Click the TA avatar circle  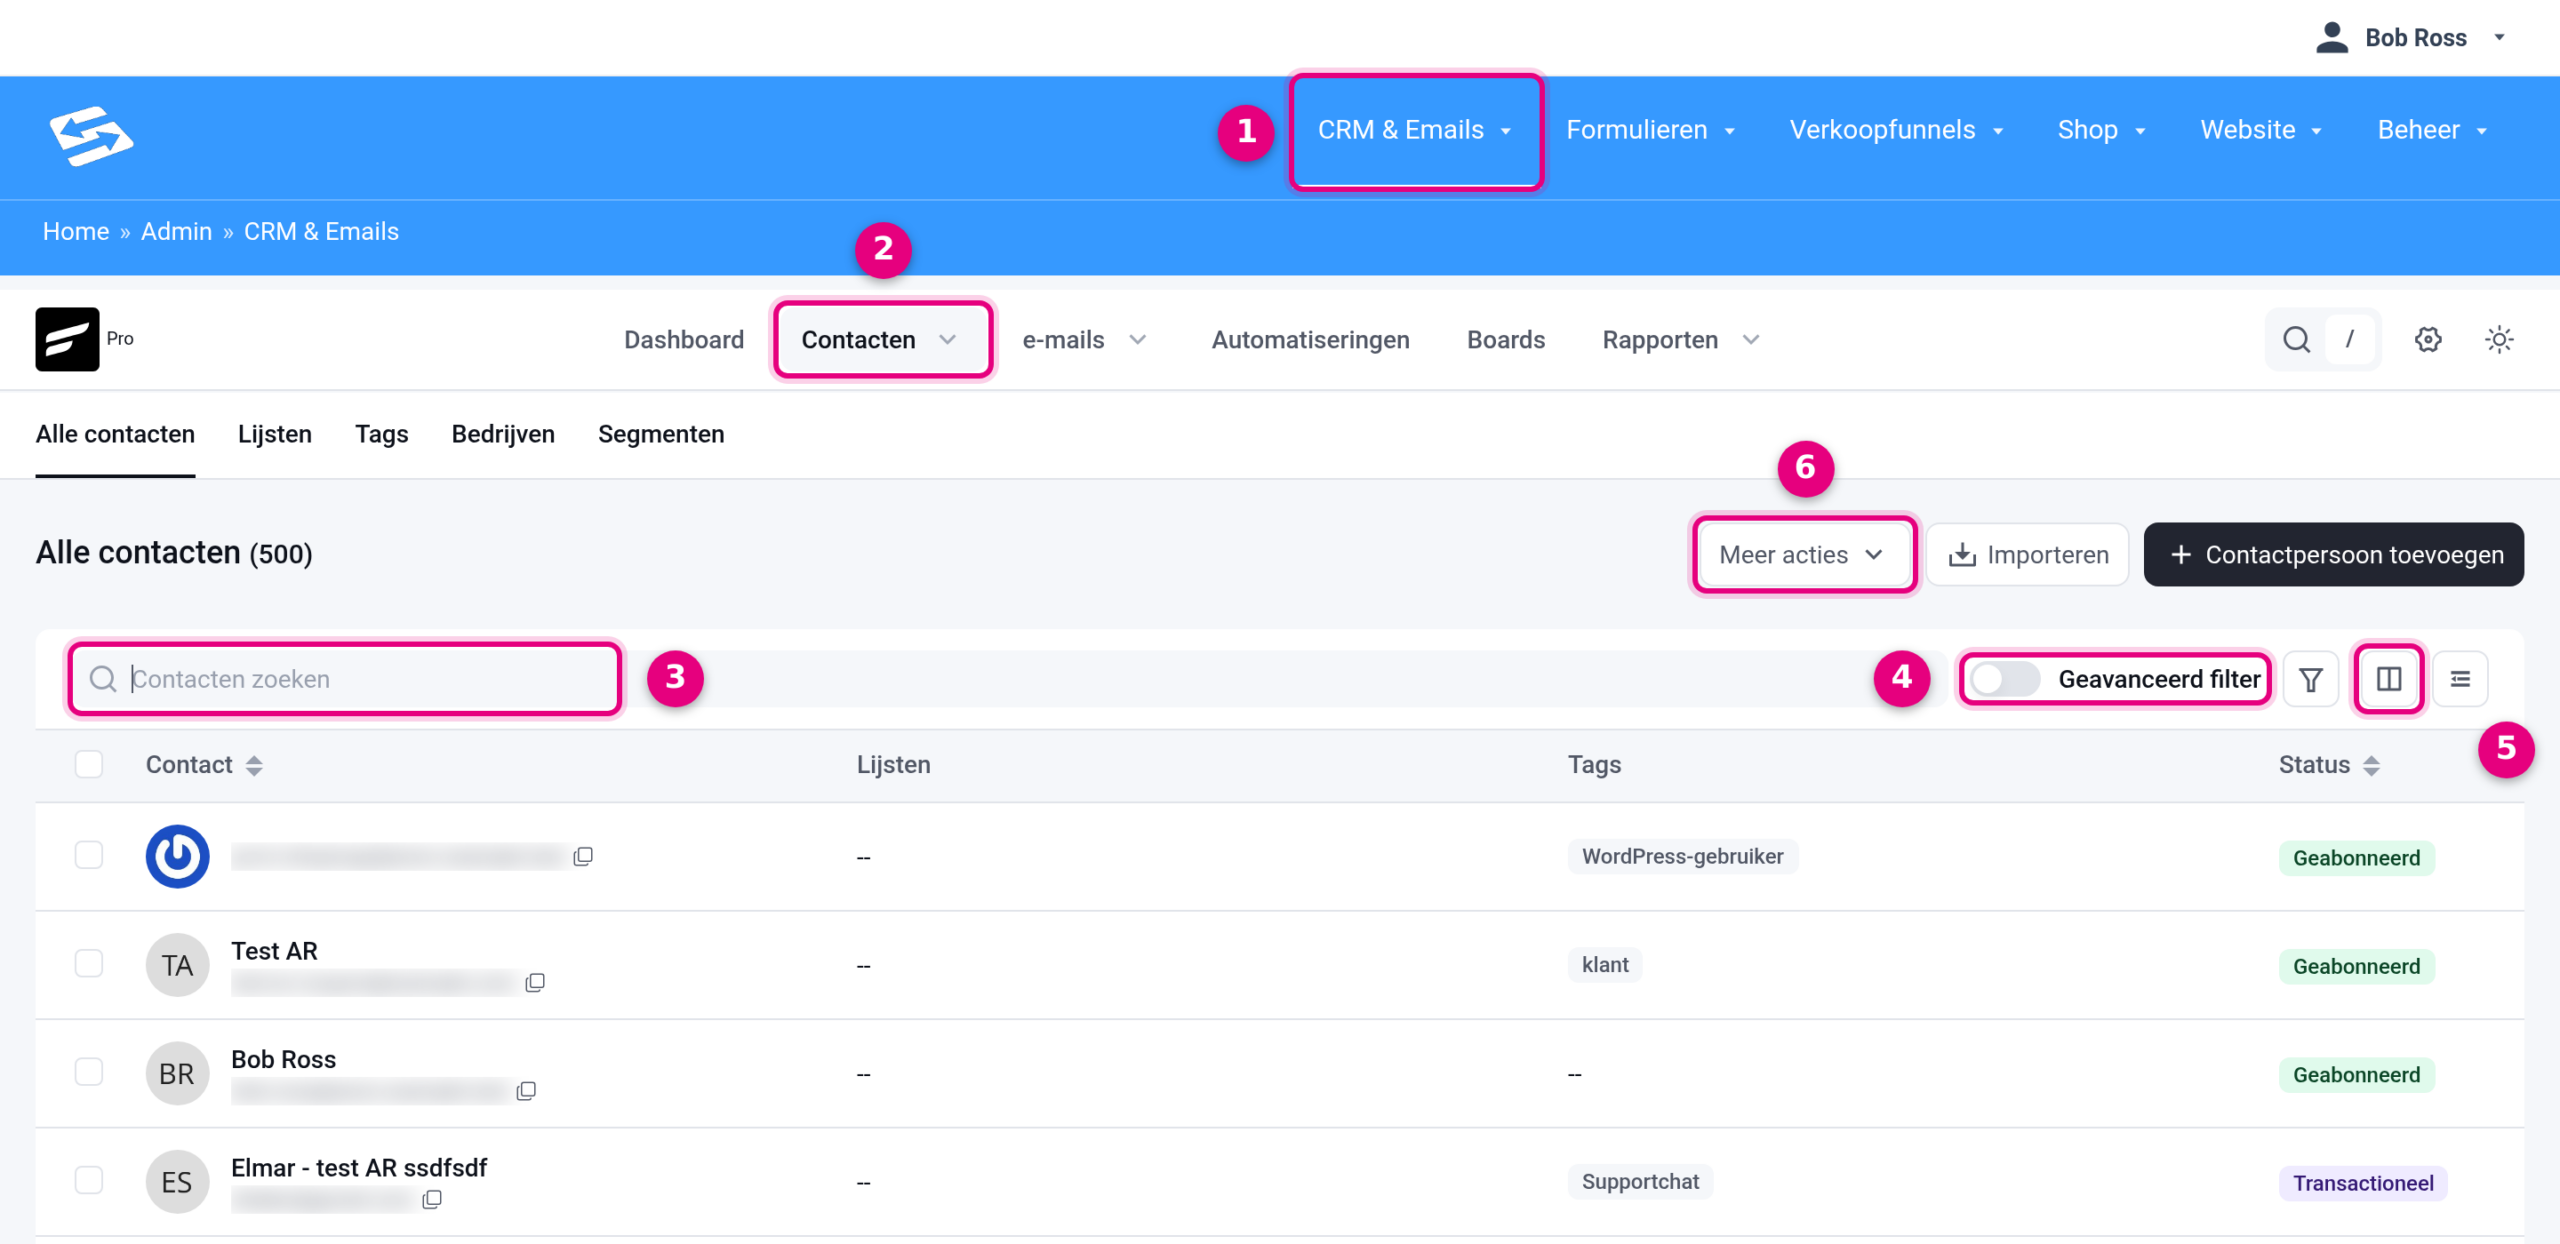tap(177, 965)
